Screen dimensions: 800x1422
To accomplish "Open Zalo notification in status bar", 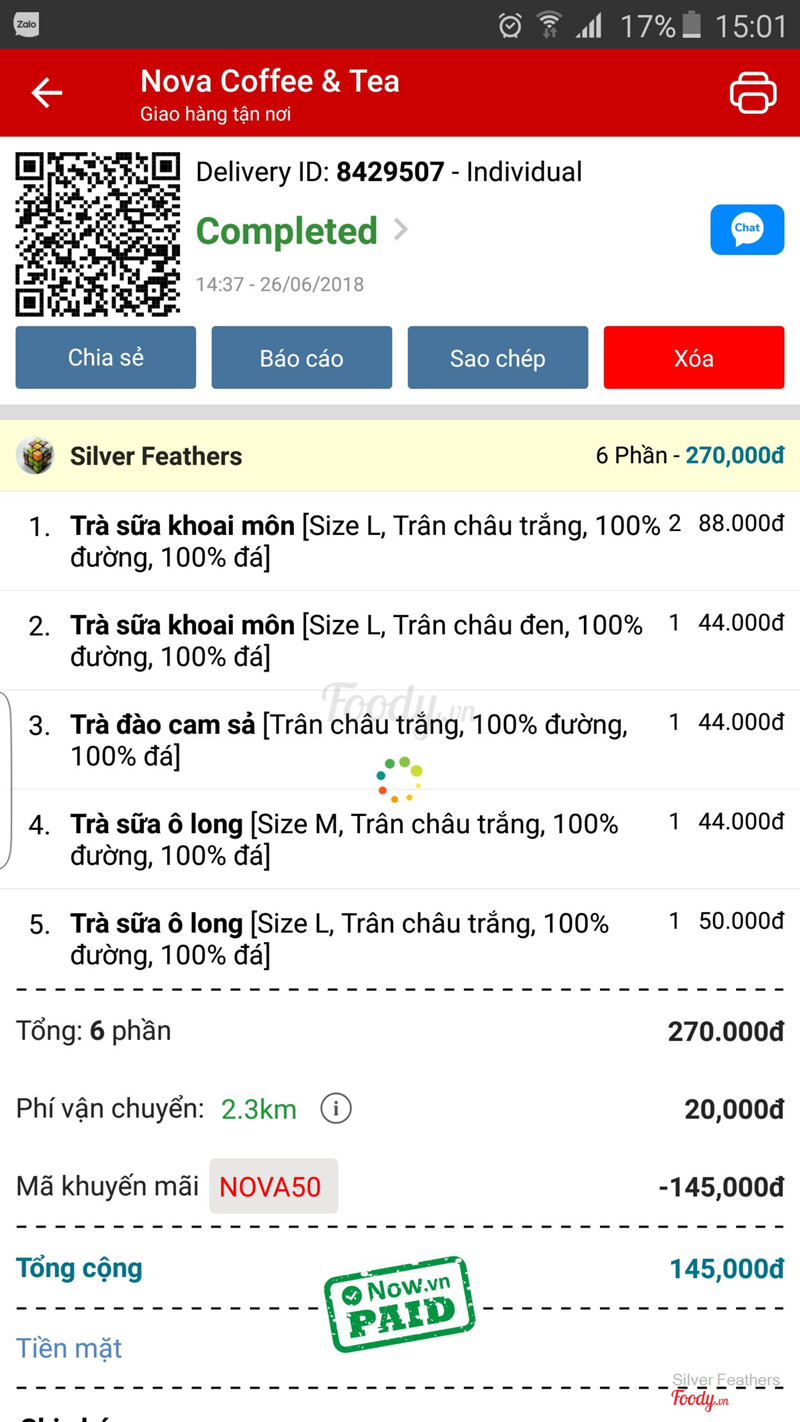I will click(26, 25).
